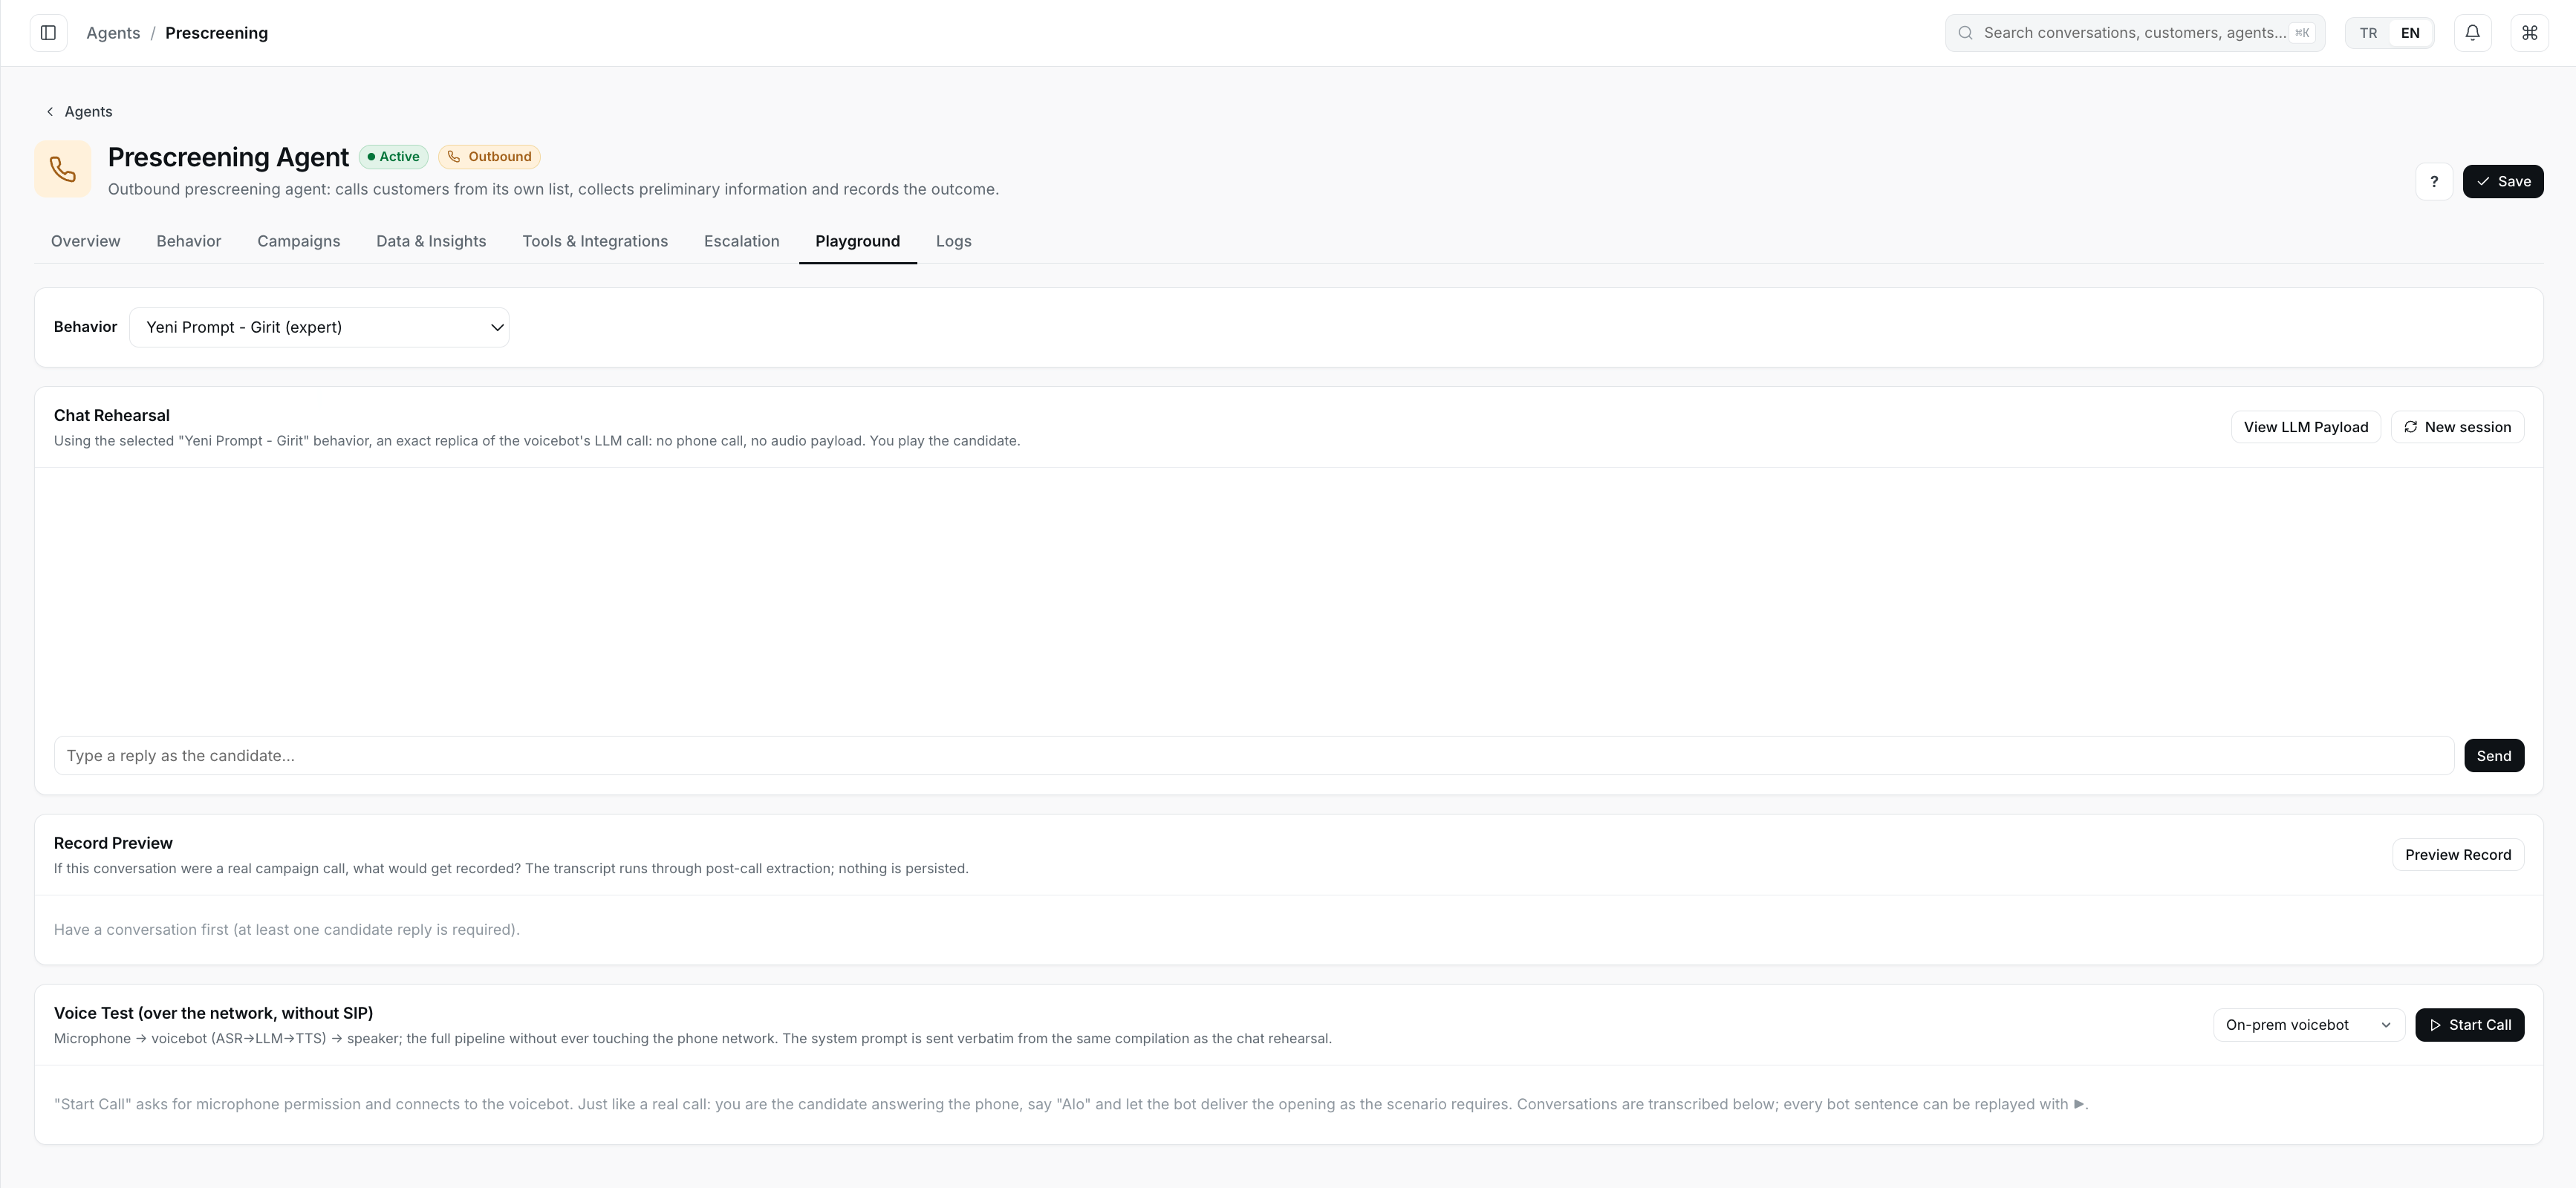Open the On-prem voicebot dropdown
The height and width of the screenshot is (1188, 2576).
(2308, 1025)
